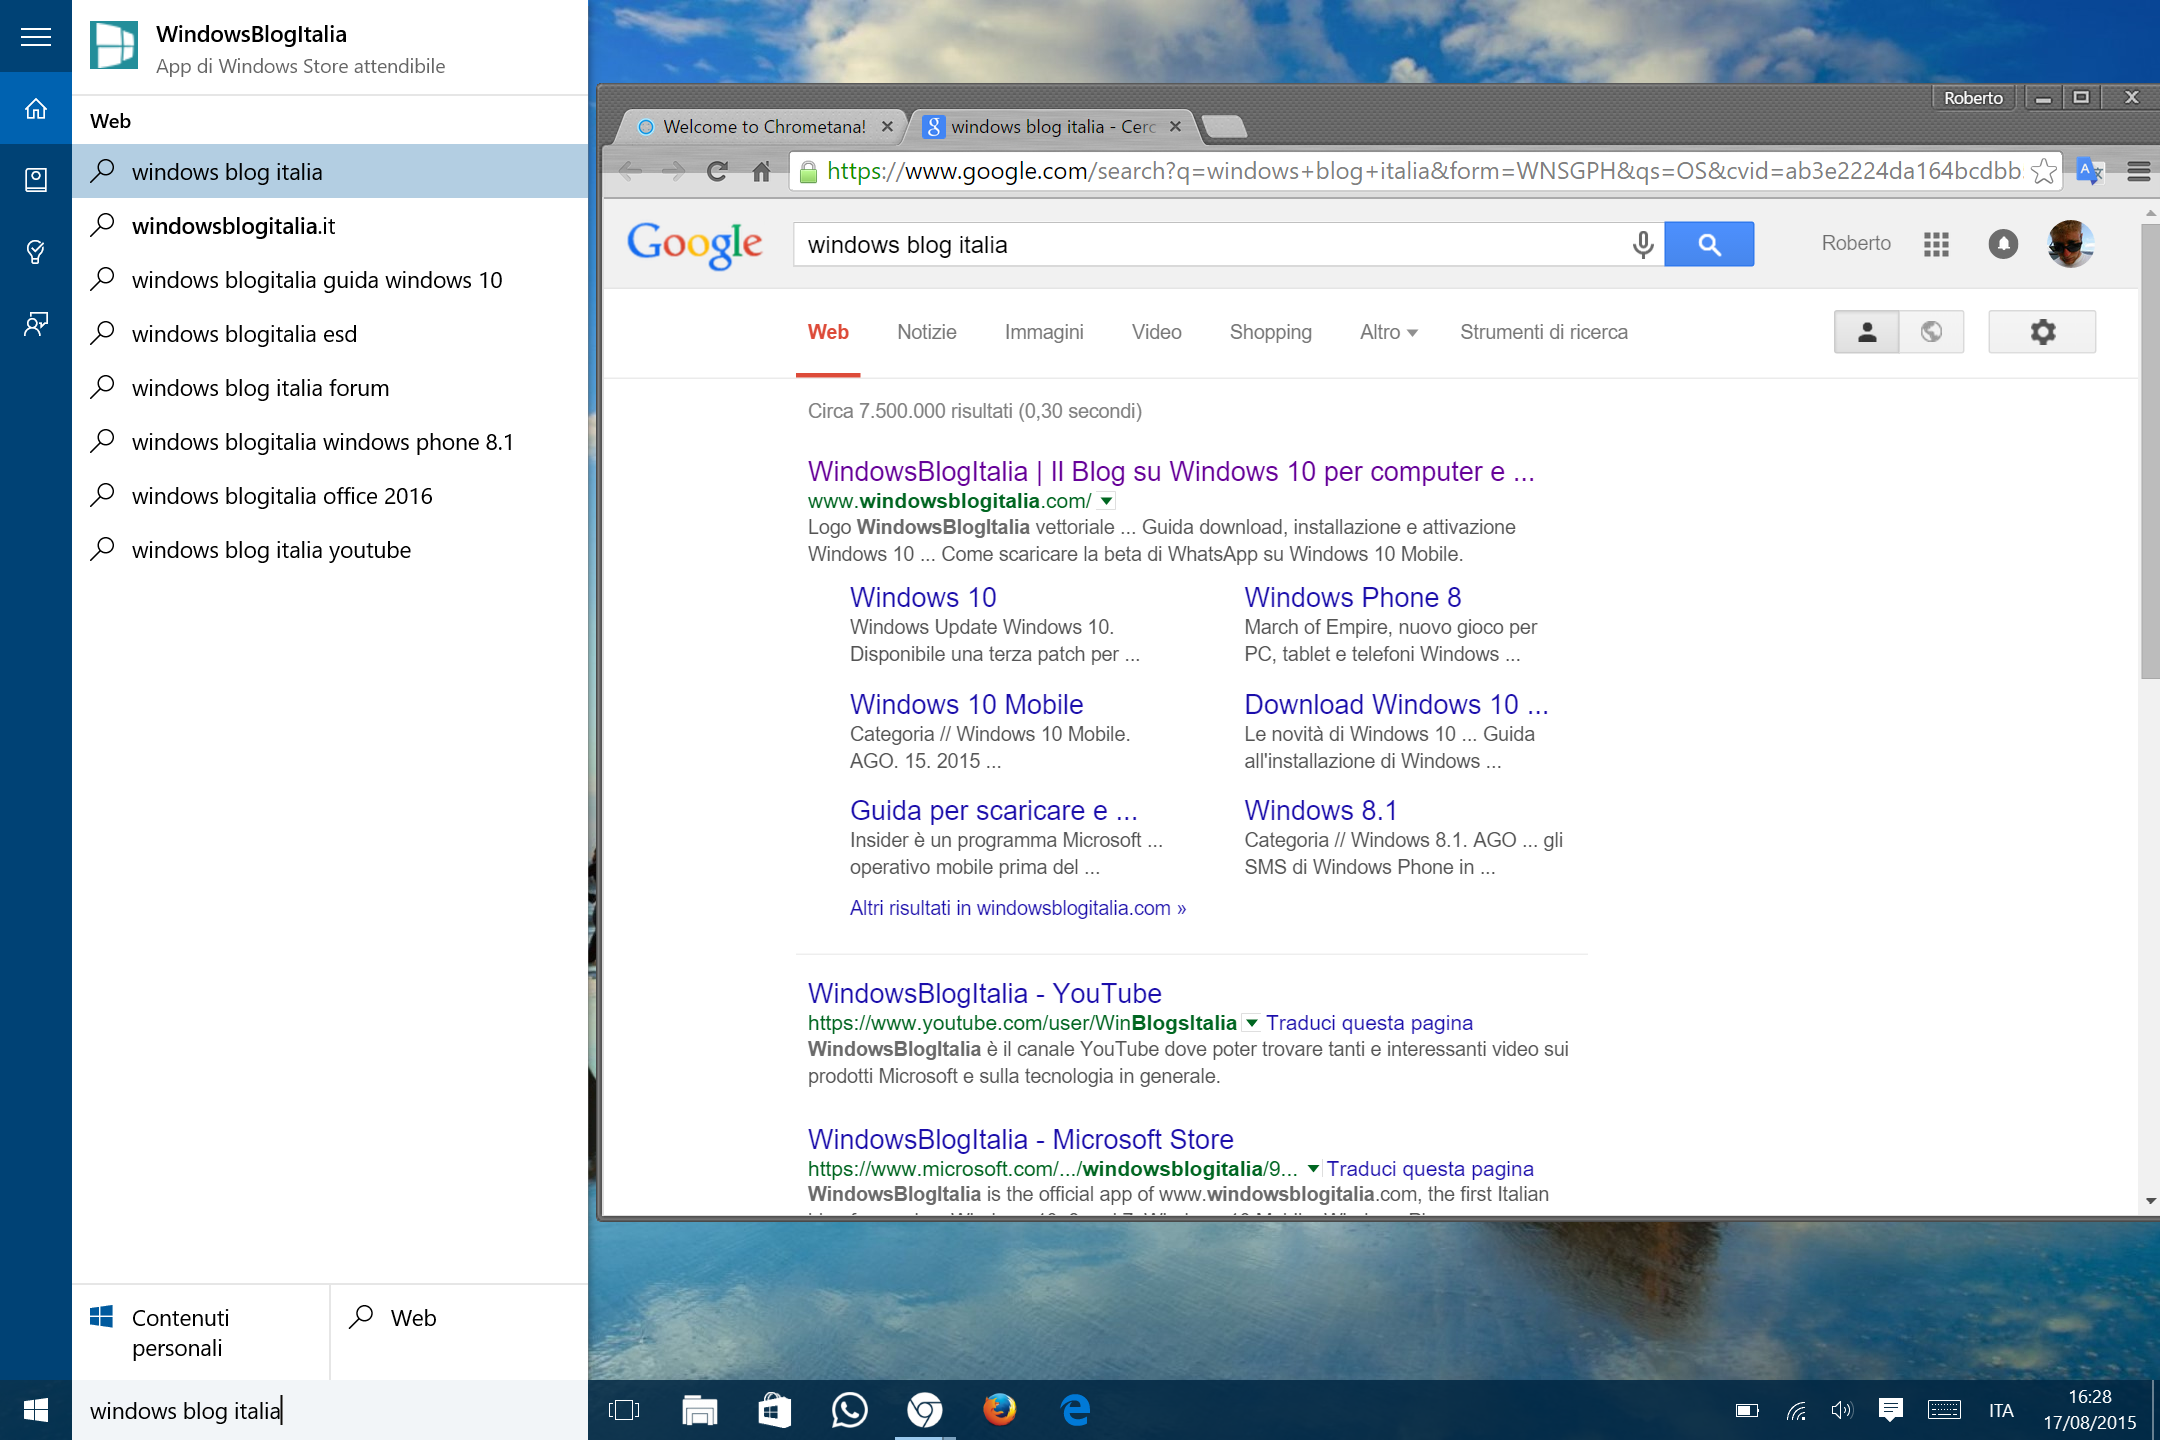
Task: Click the Contenuti personali filter
Action: [x=200, y=1332]
